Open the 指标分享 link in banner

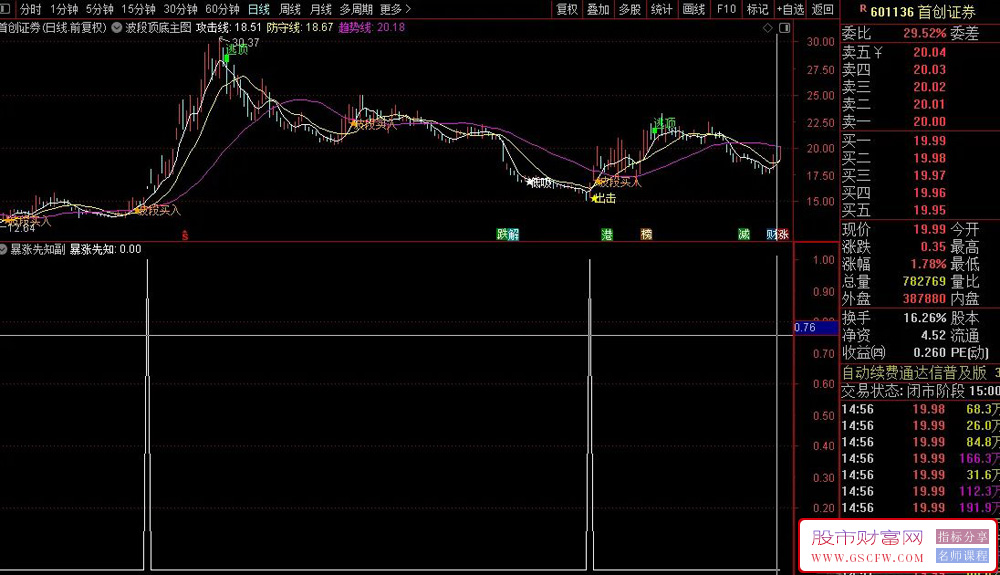(962, 537)
